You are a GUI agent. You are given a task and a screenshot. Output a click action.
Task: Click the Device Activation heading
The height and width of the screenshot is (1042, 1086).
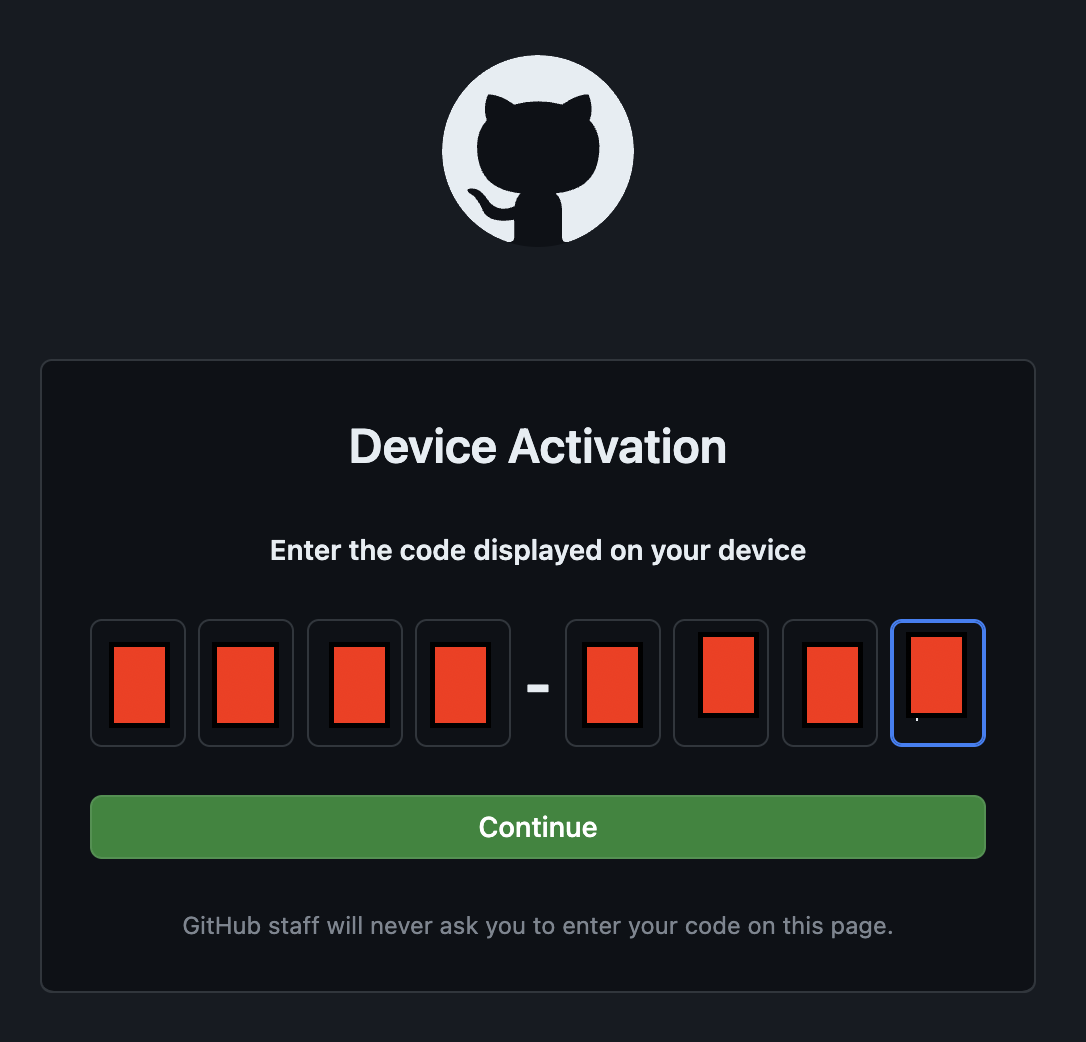[x=537, y=447]
